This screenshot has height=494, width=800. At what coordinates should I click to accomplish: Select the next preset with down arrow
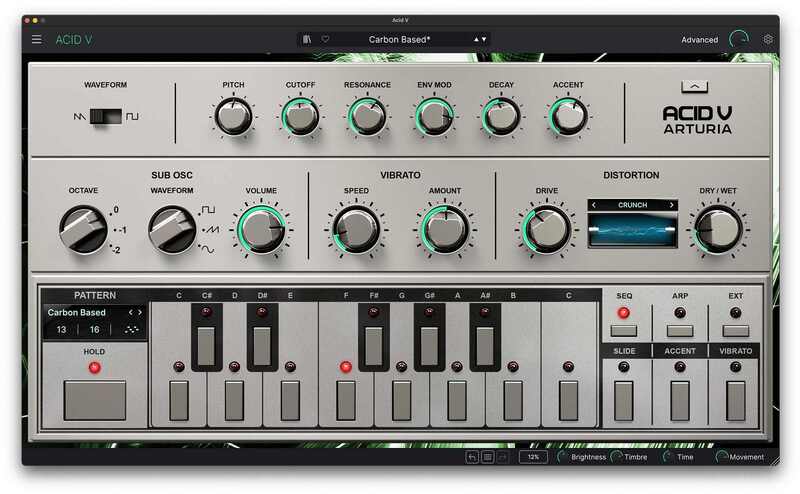click(x=484, y=39)
